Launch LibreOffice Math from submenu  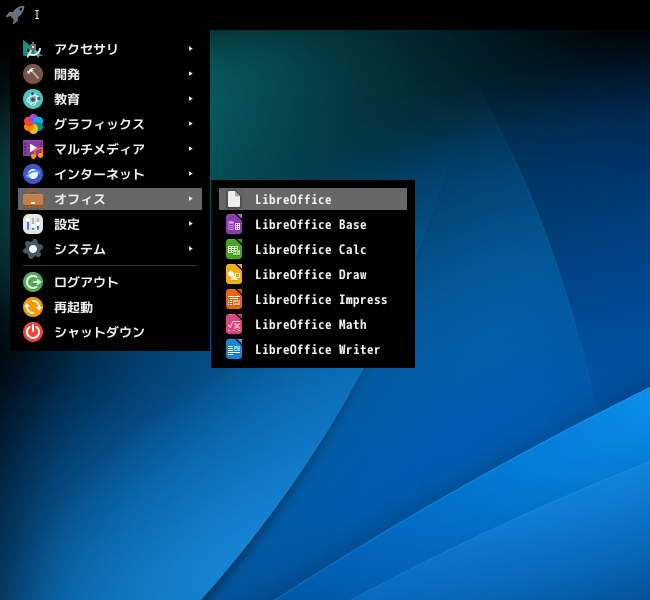click(313, 324)
